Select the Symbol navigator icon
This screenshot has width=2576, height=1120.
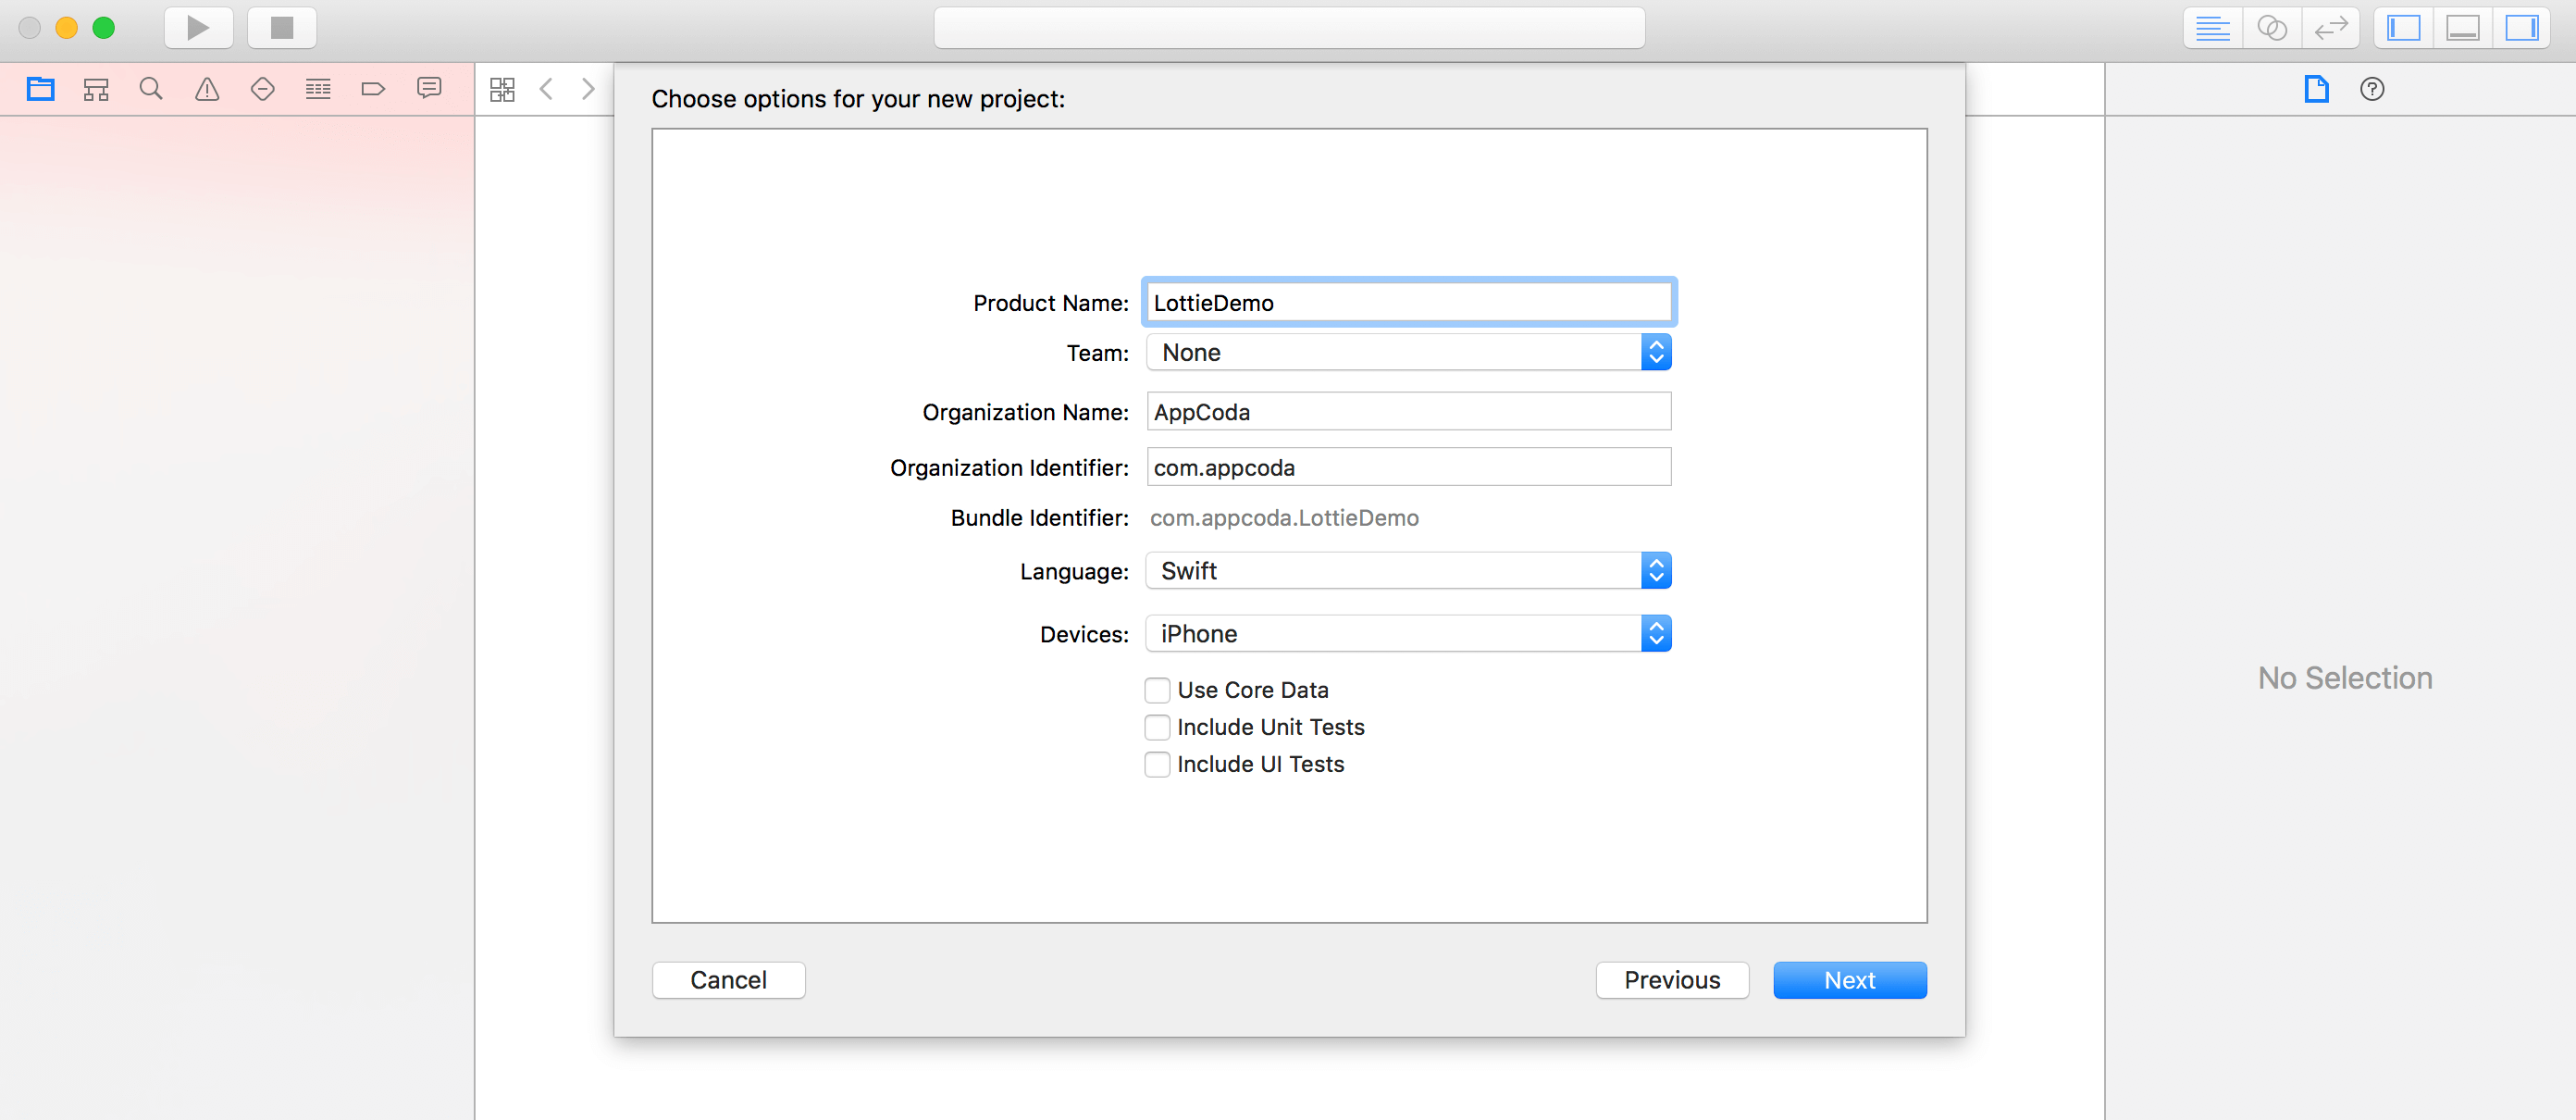coord(96,88)
